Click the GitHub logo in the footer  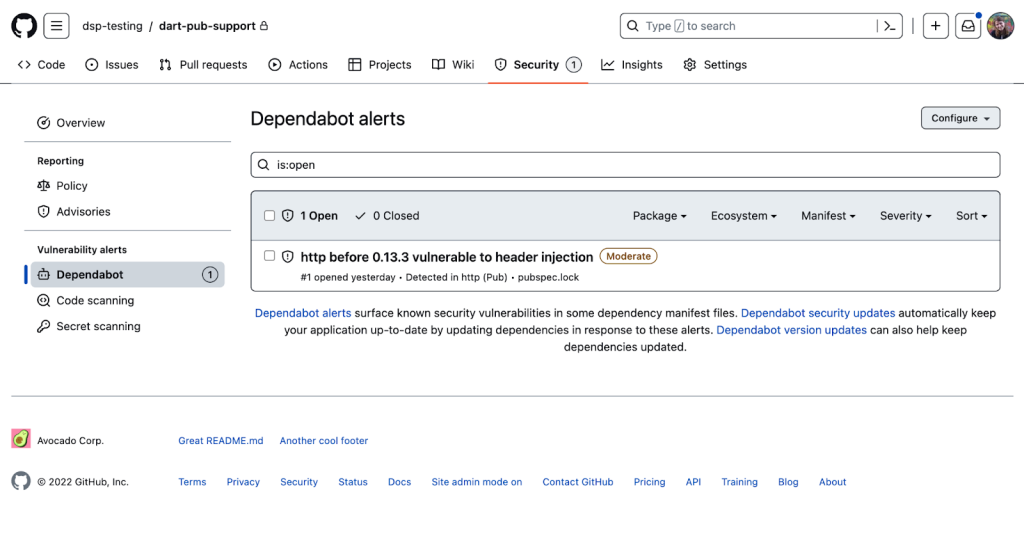[x=21, y=481]
